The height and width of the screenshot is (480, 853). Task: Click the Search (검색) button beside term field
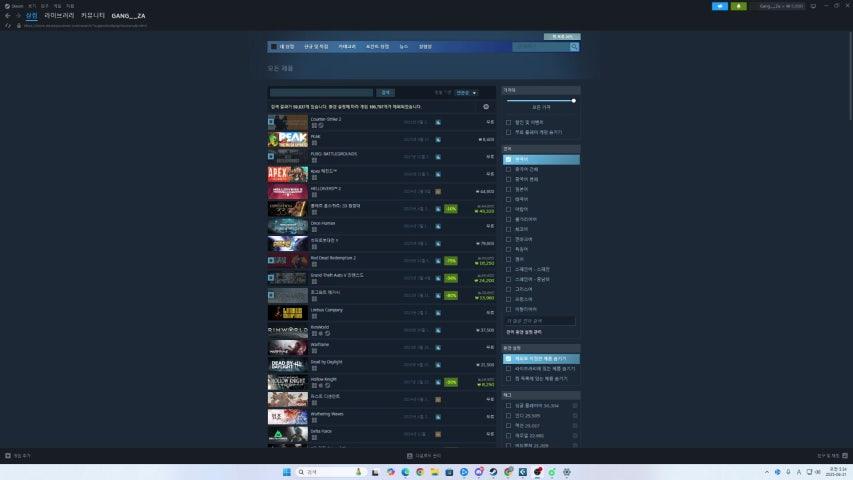pos(386,93)
